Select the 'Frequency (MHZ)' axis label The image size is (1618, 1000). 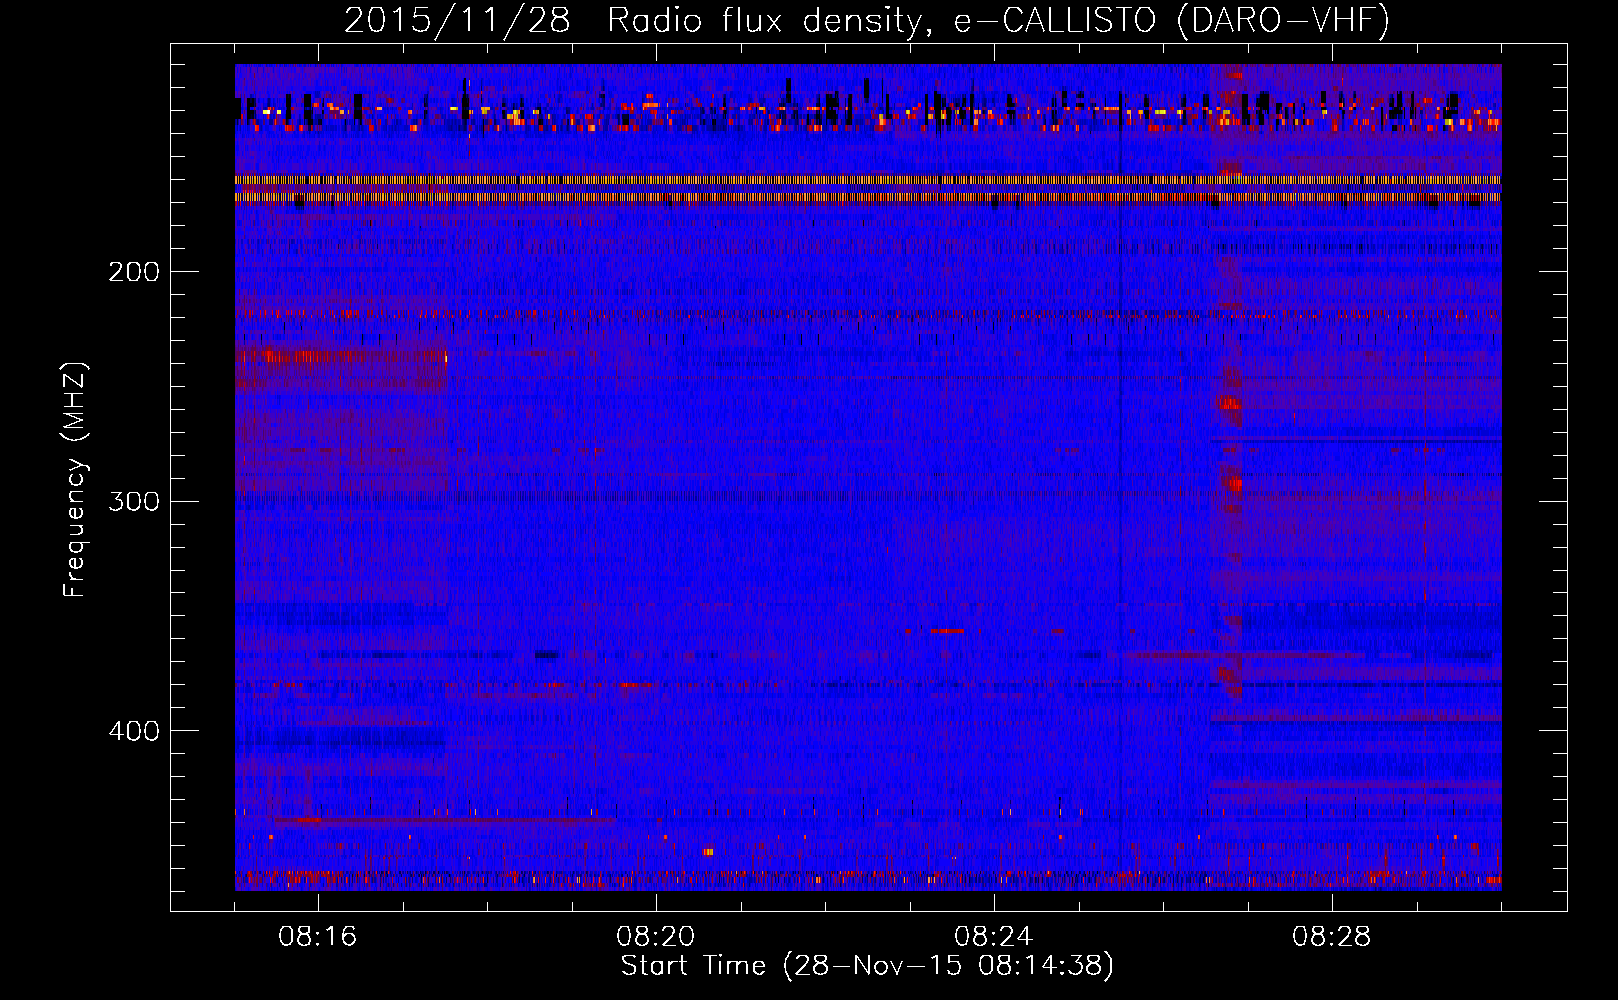75,480
